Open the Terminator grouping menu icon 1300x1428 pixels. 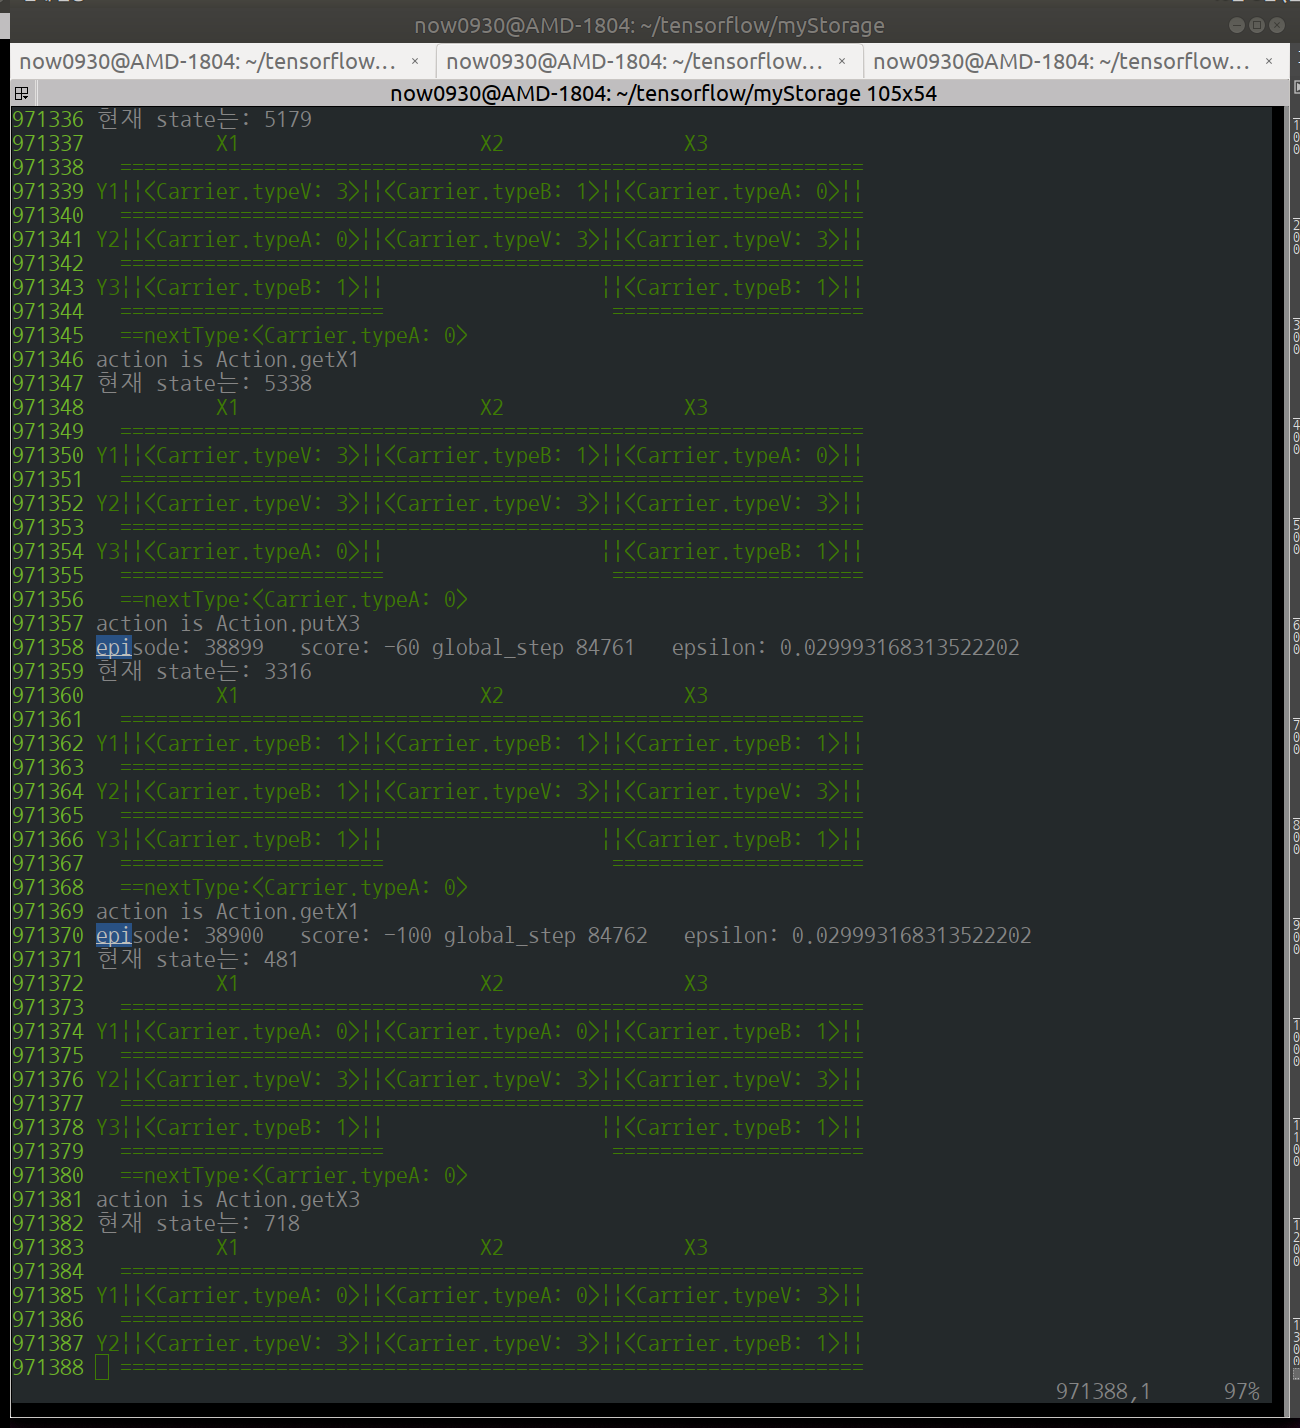[21, 94]
